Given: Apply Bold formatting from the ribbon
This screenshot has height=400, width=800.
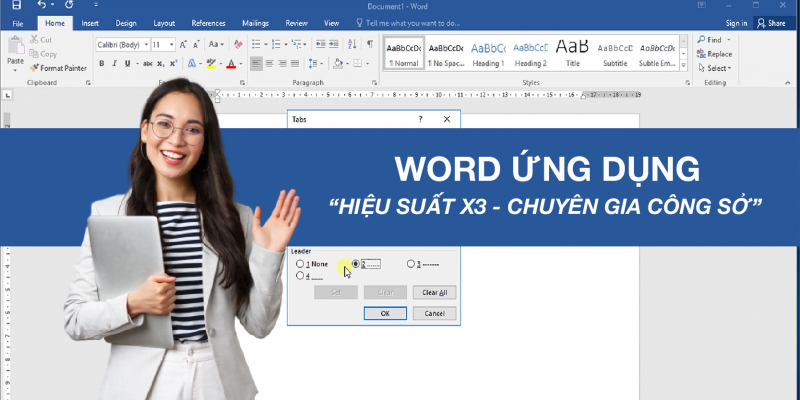Looking at the screenshot, I should 101,63.
